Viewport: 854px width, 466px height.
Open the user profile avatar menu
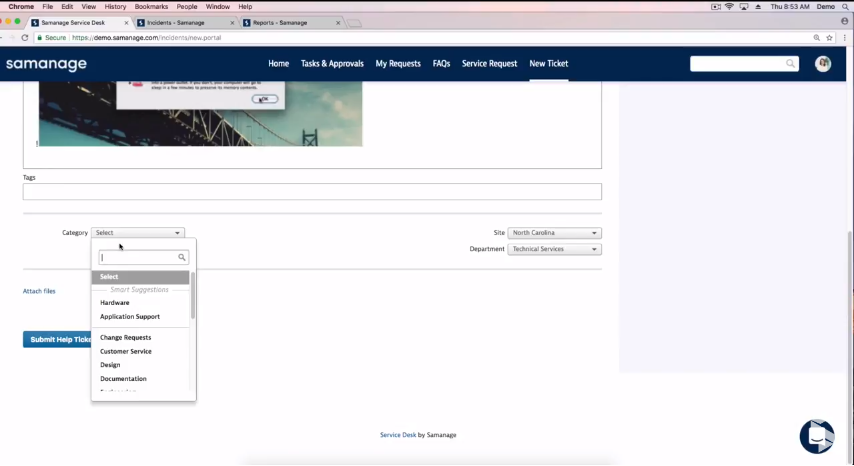[x=823, y=64]
